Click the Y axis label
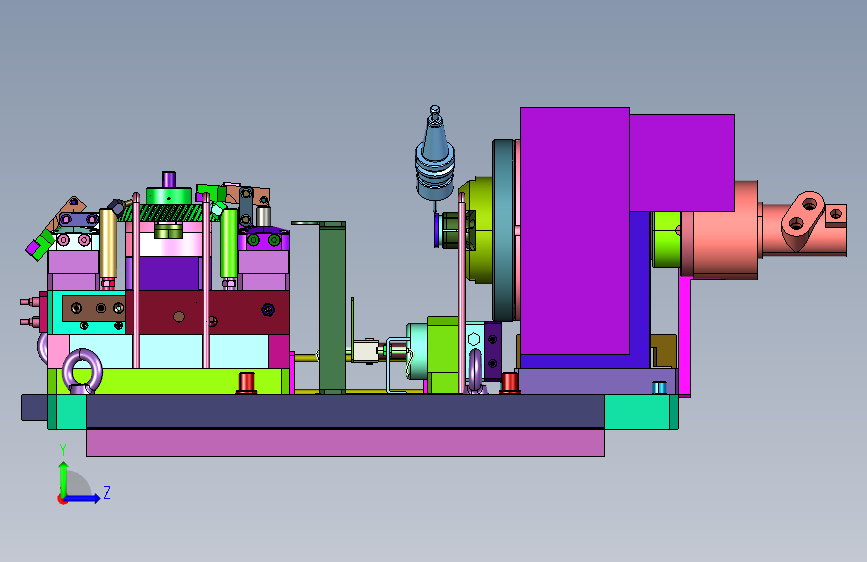 [x=63, y=450]
